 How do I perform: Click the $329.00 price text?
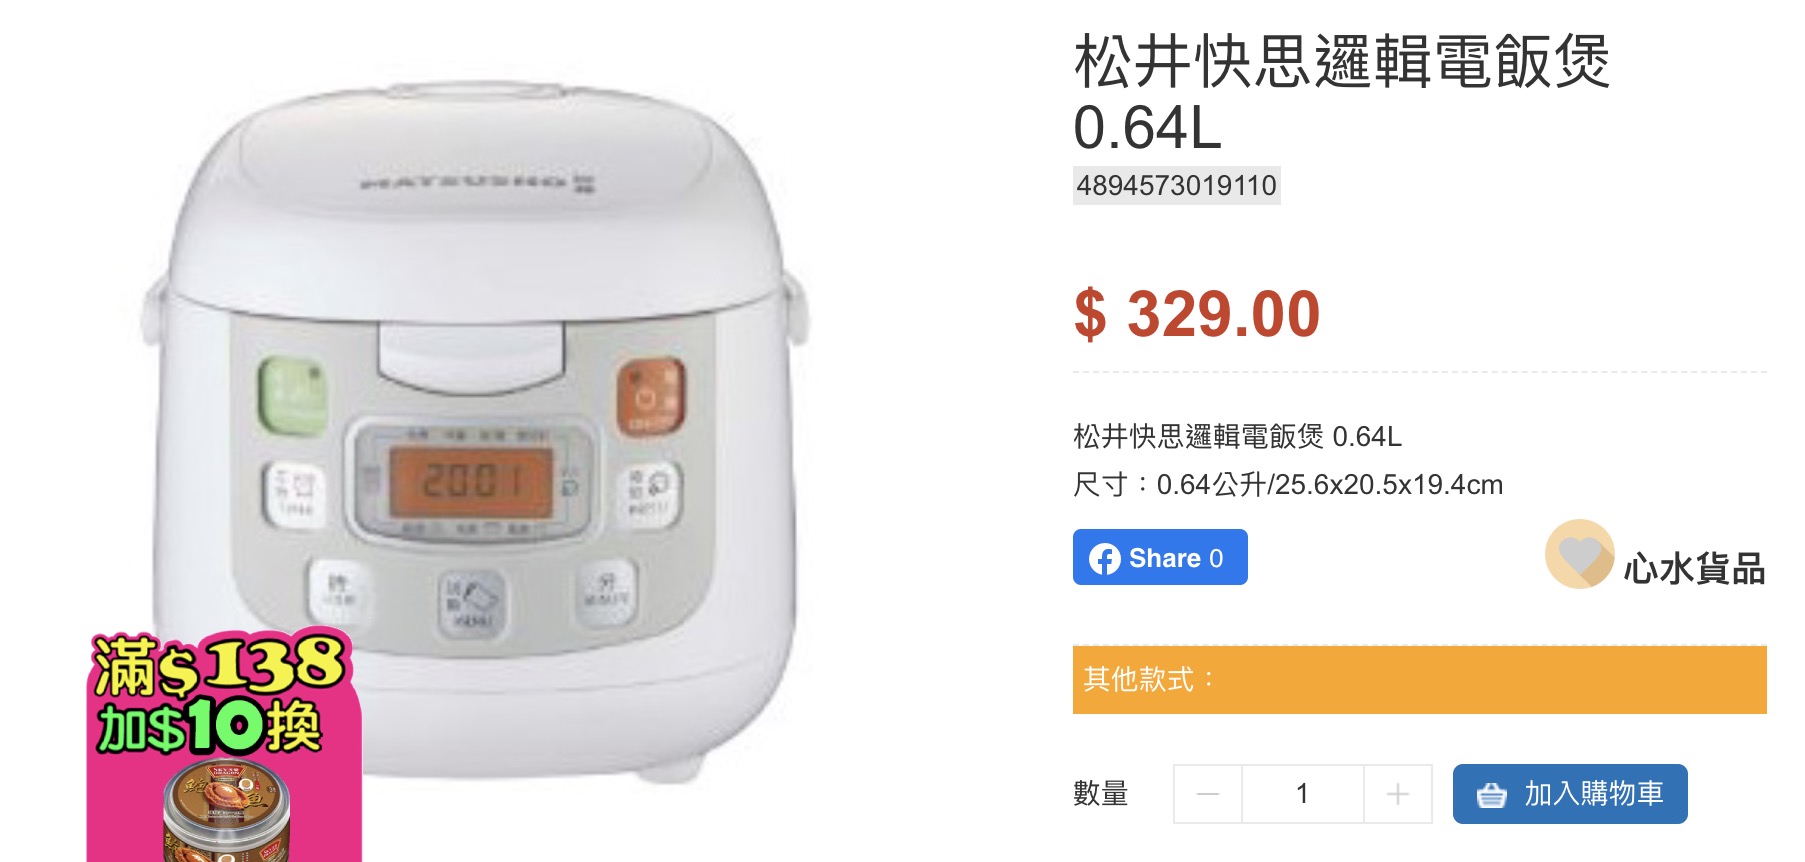tap(1197, 314)
